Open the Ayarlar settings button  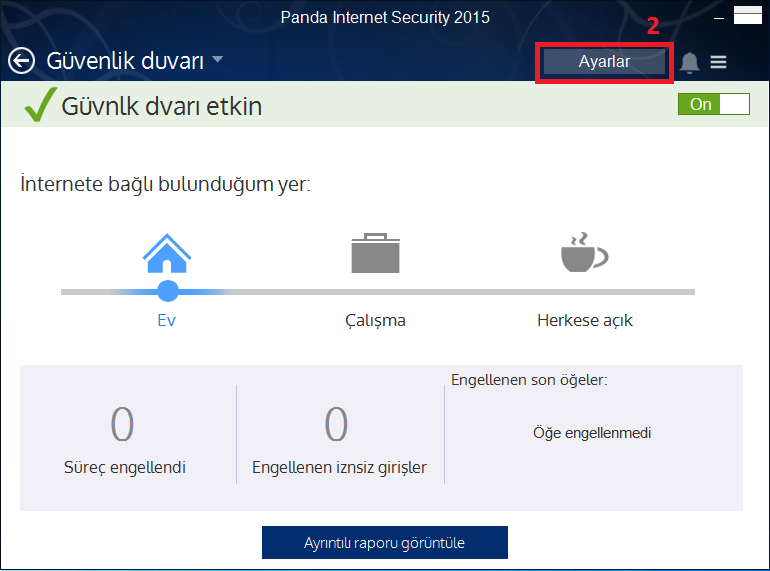pos(604,62)
